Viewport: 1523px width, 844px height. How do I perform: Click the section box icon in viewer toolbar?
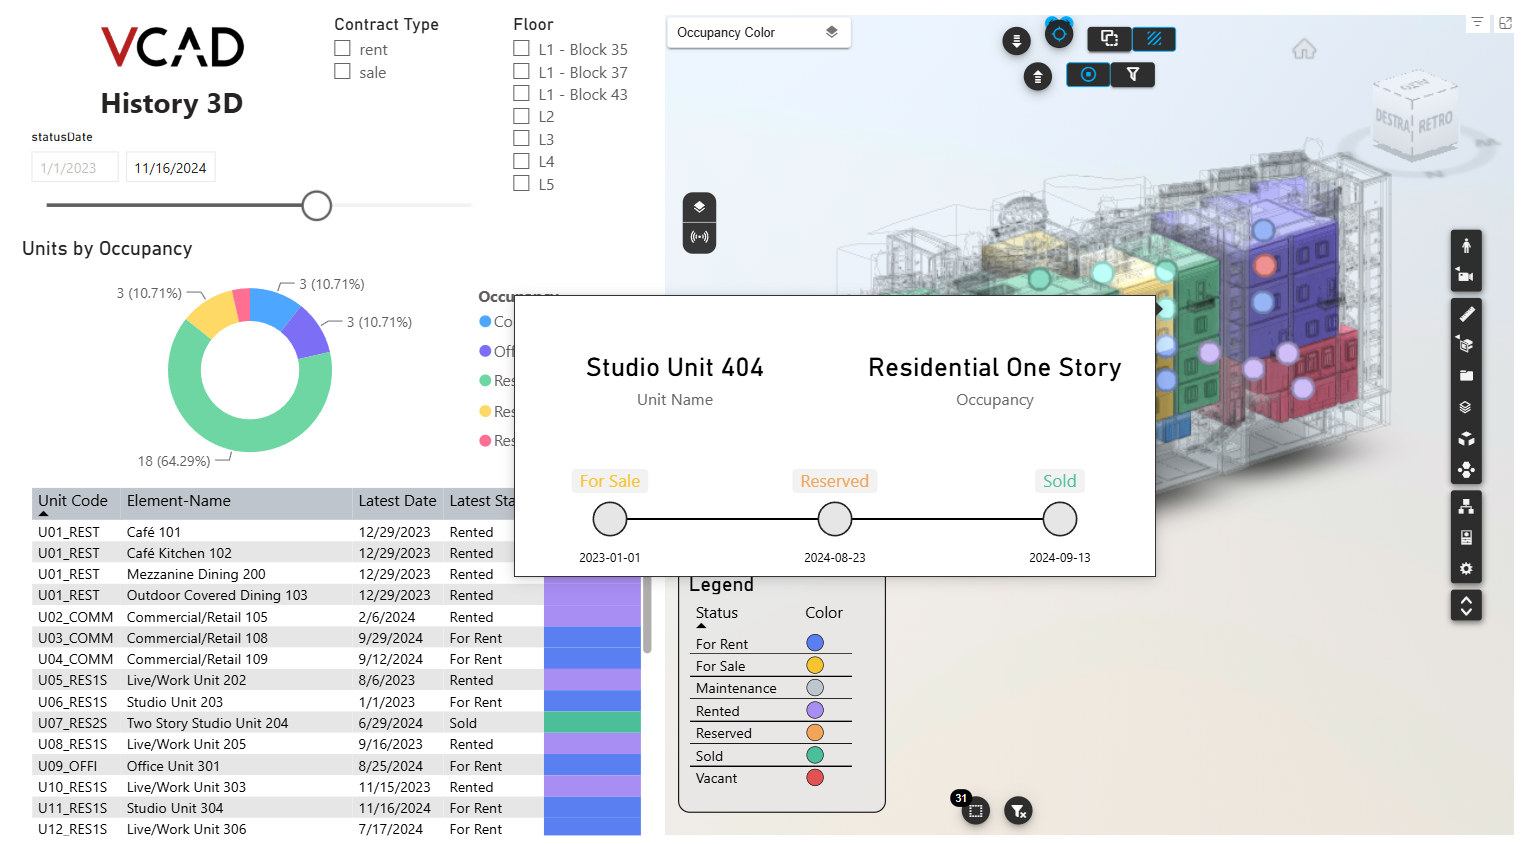coord(1466,345)
